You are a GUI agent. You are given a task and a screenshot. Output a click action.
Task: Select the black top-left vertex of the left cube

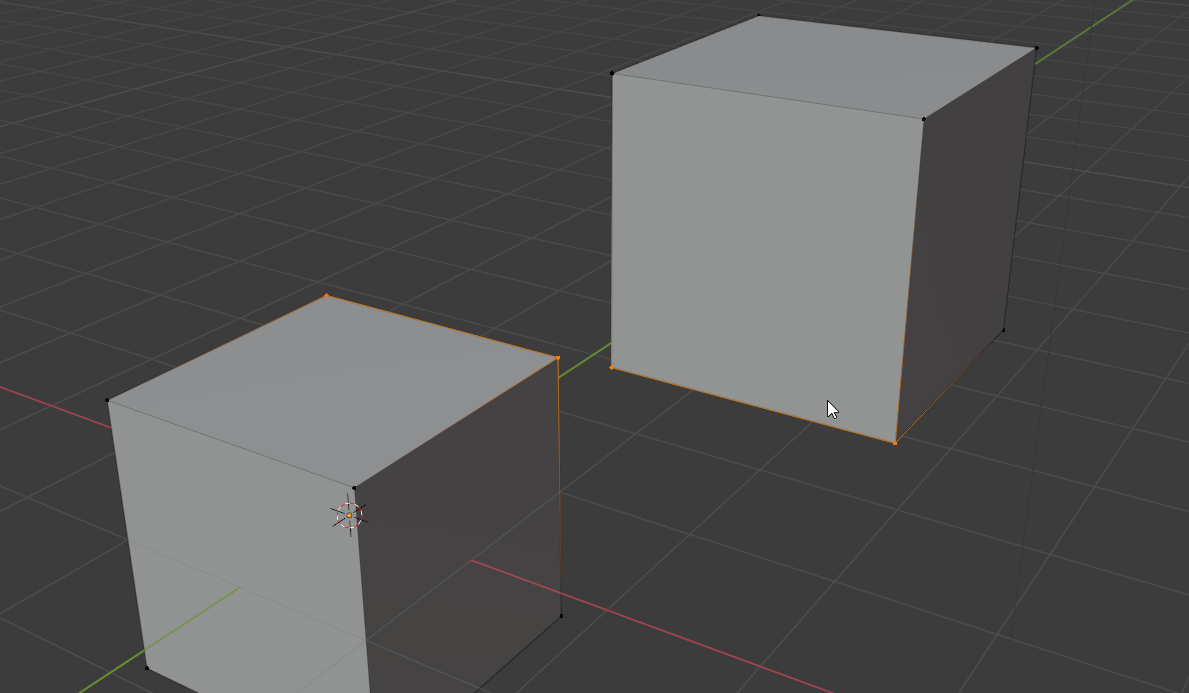tap(107, 400)
